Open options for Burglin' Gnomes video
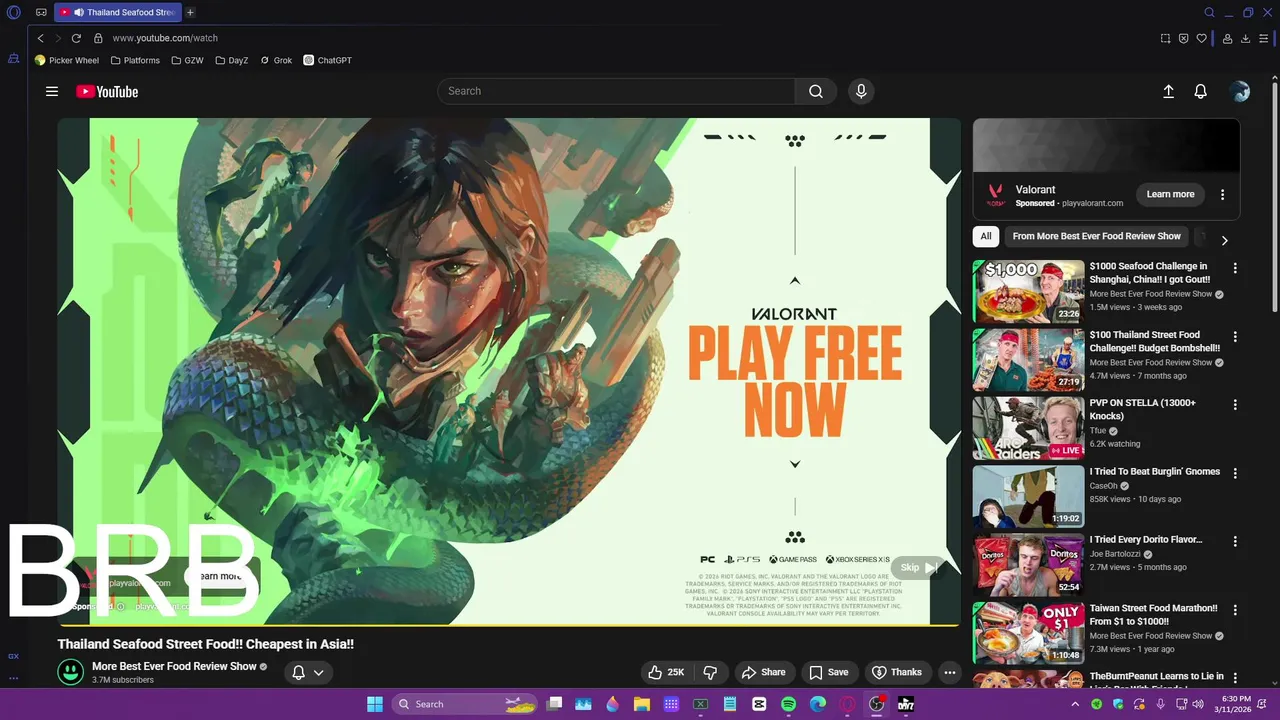The image size is (1280, 720). [x=1235, y=472]
